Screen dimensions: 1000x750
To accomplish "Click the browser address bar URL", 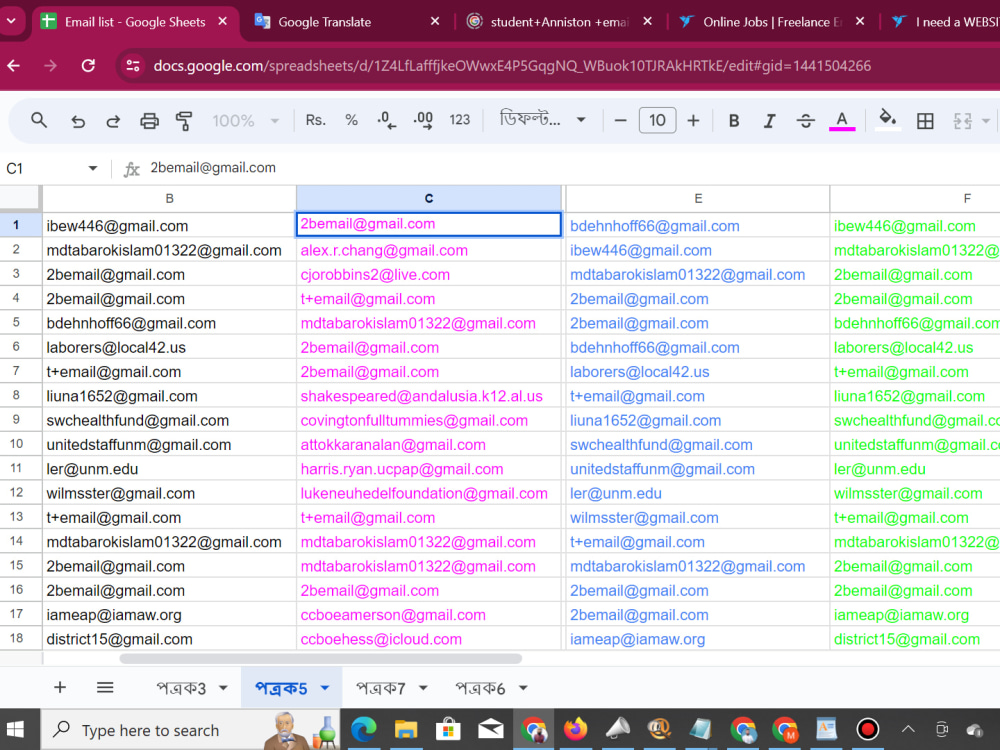I will (512, 66).
